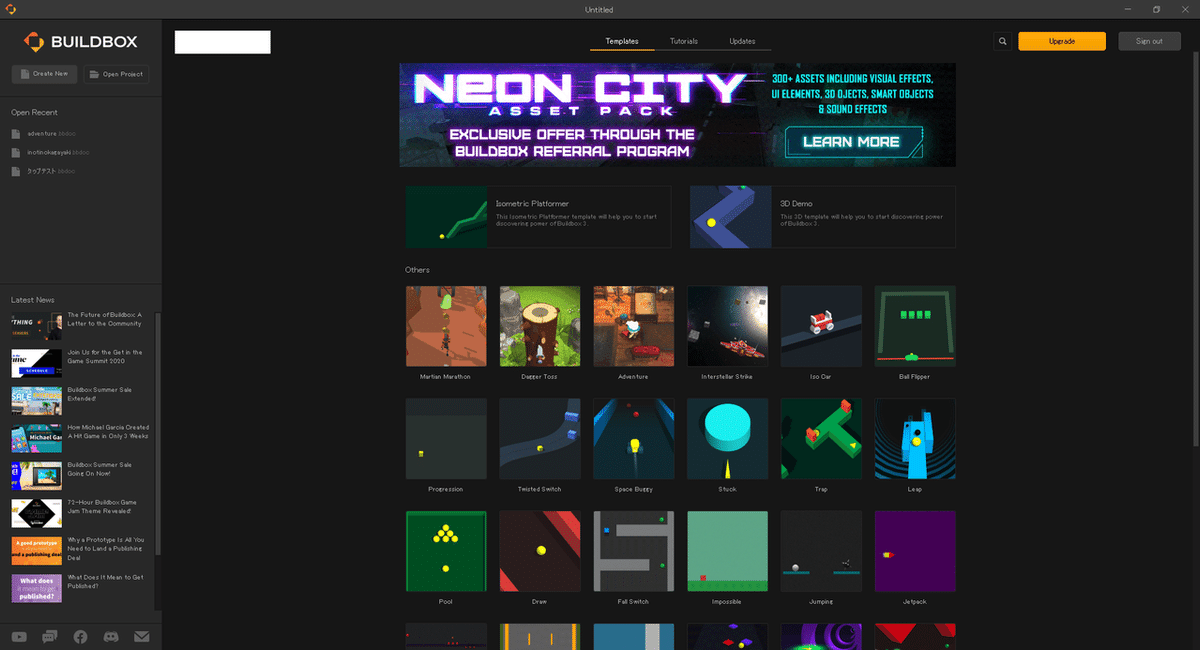The width and height of the screenshot is (1200, 650).
Task: Choose the Draw template
Action: (540, 552)
